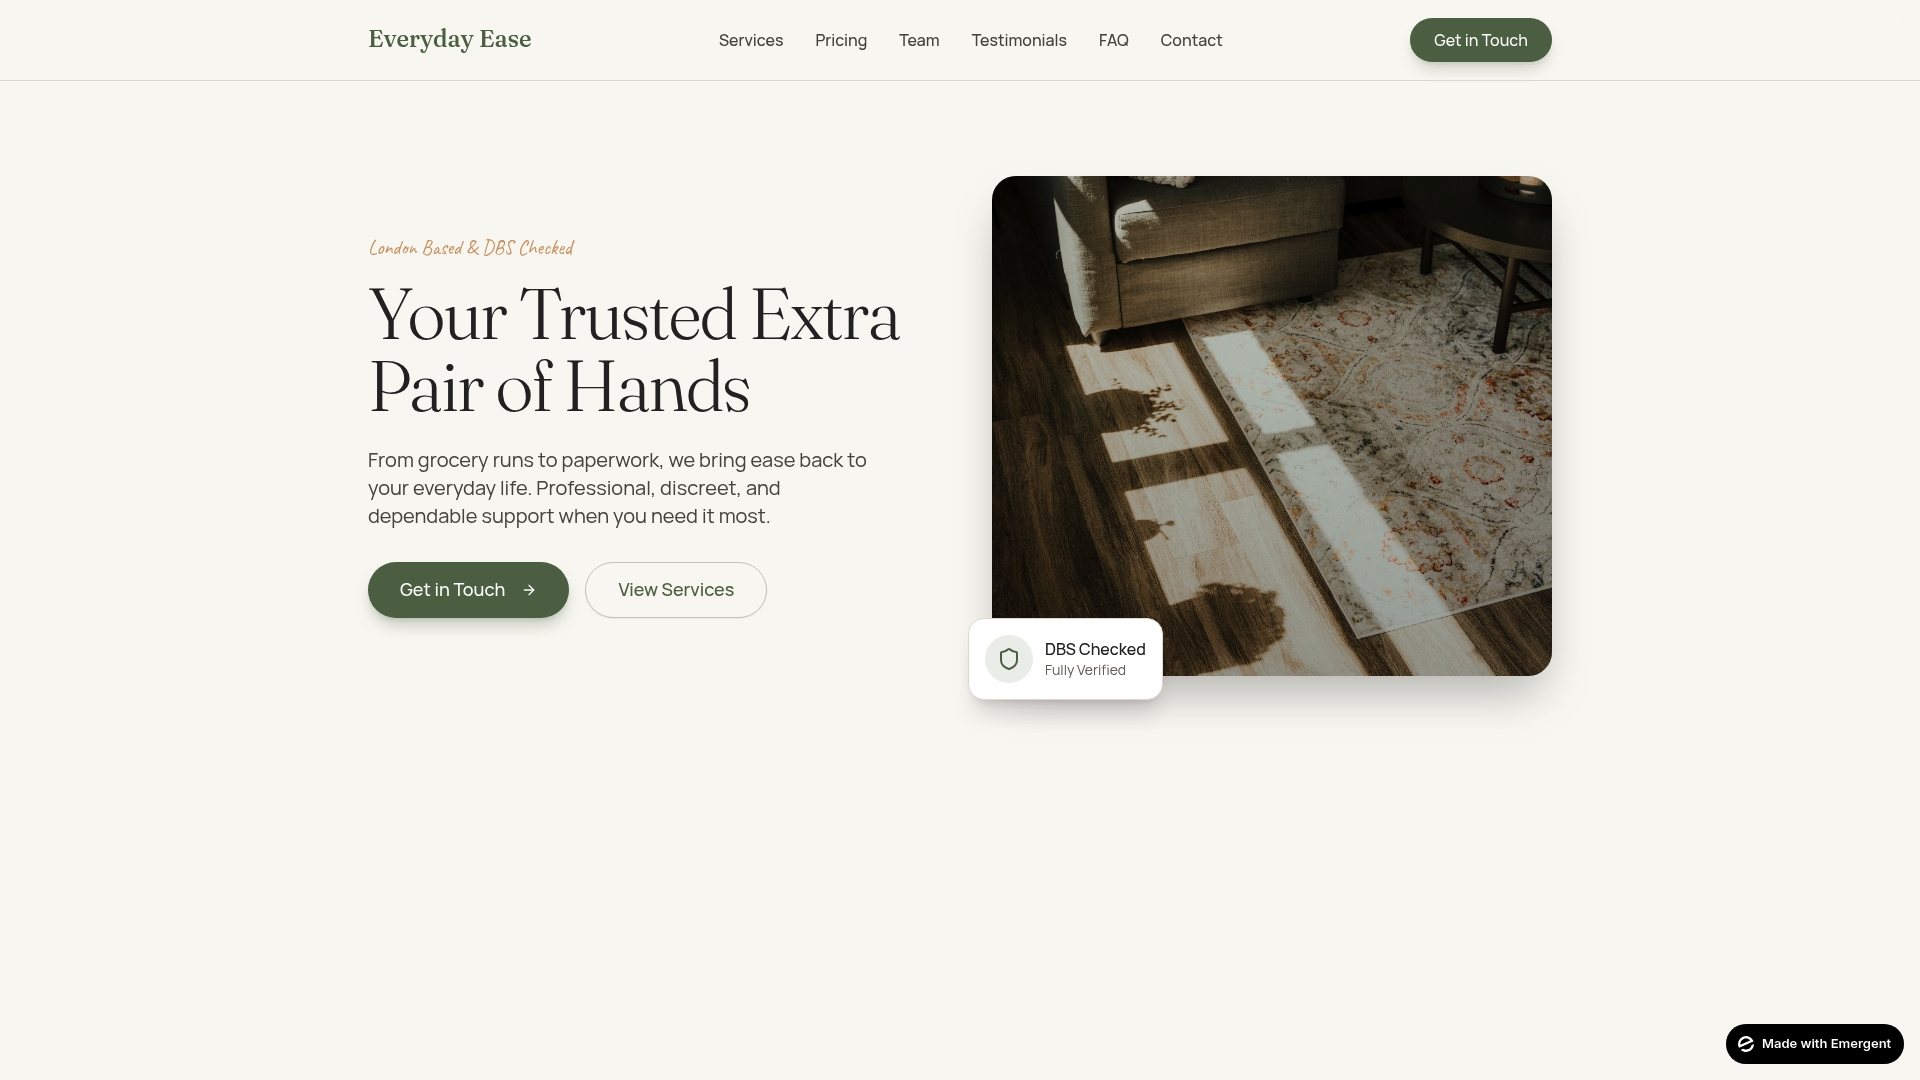Click the Your Trusted Extra Pair of Hands heading

coord(634,352)
